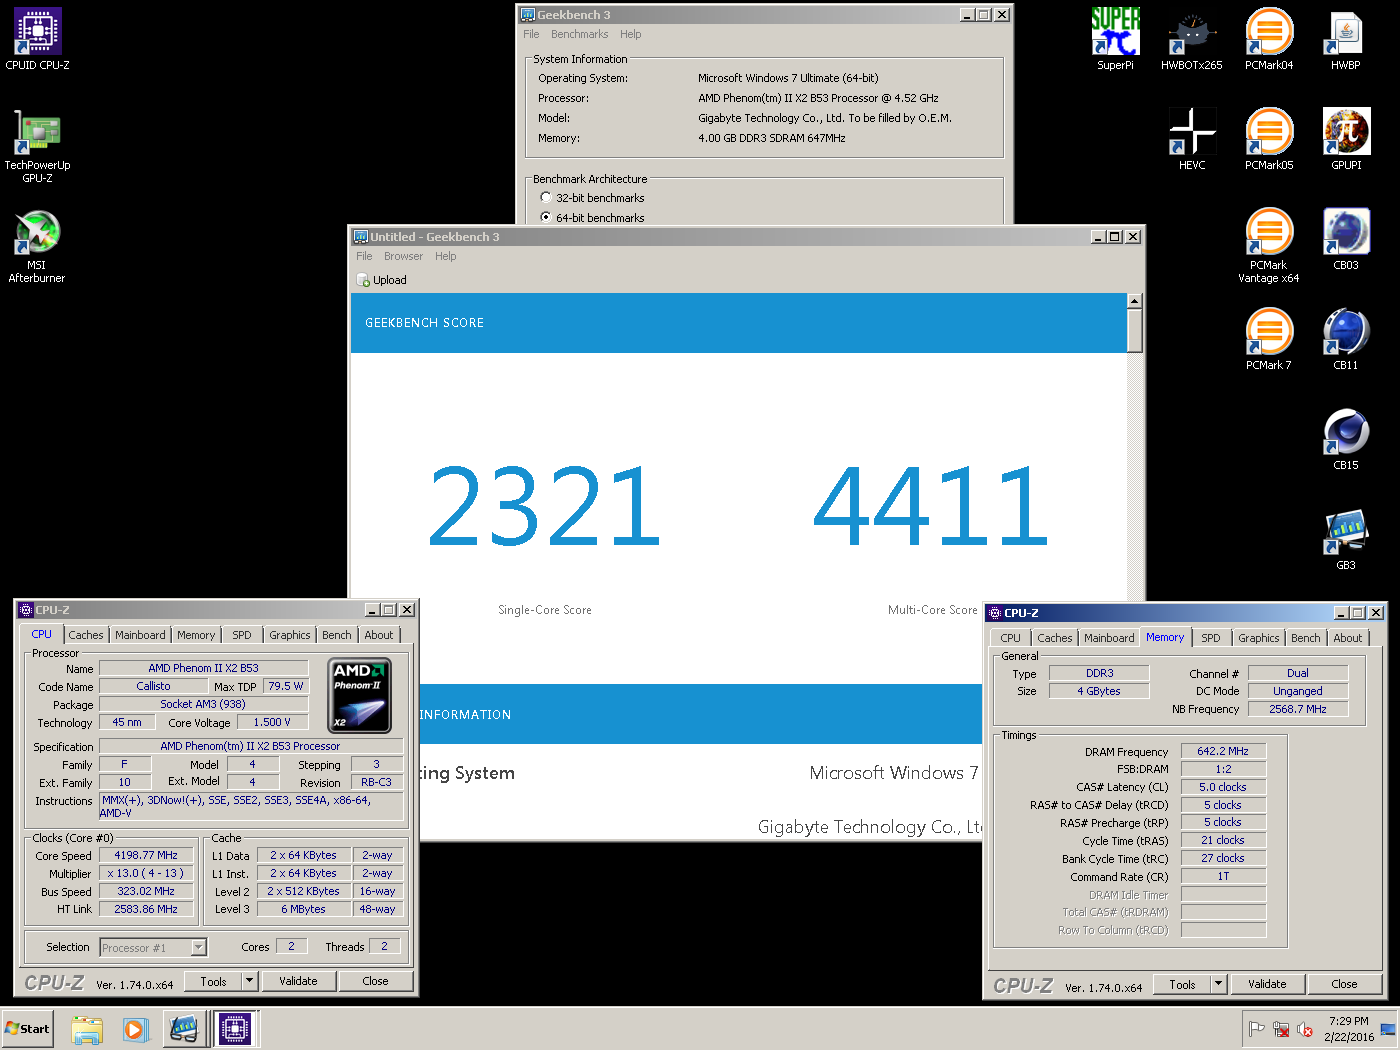Click DRAM Frequency value 642.2 MHz
Viewport: 1400px width, 1050px height.
click(1223, 751)
